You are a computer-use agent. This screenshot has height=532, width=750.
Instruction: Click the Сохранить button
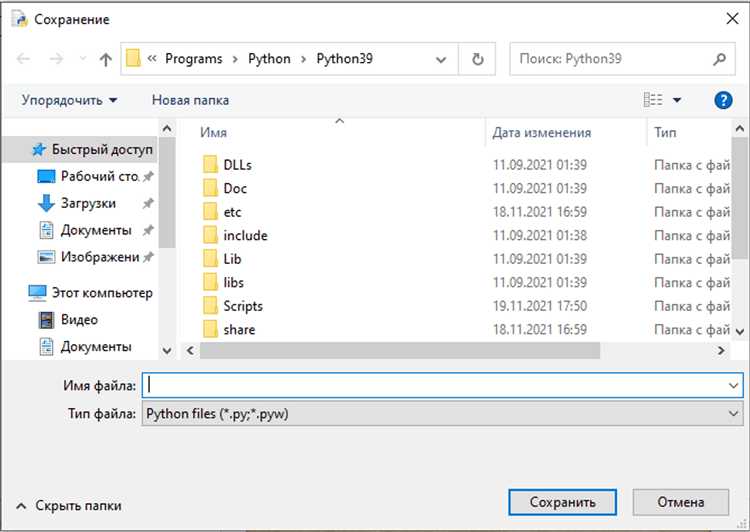click(x=562, y=502)
